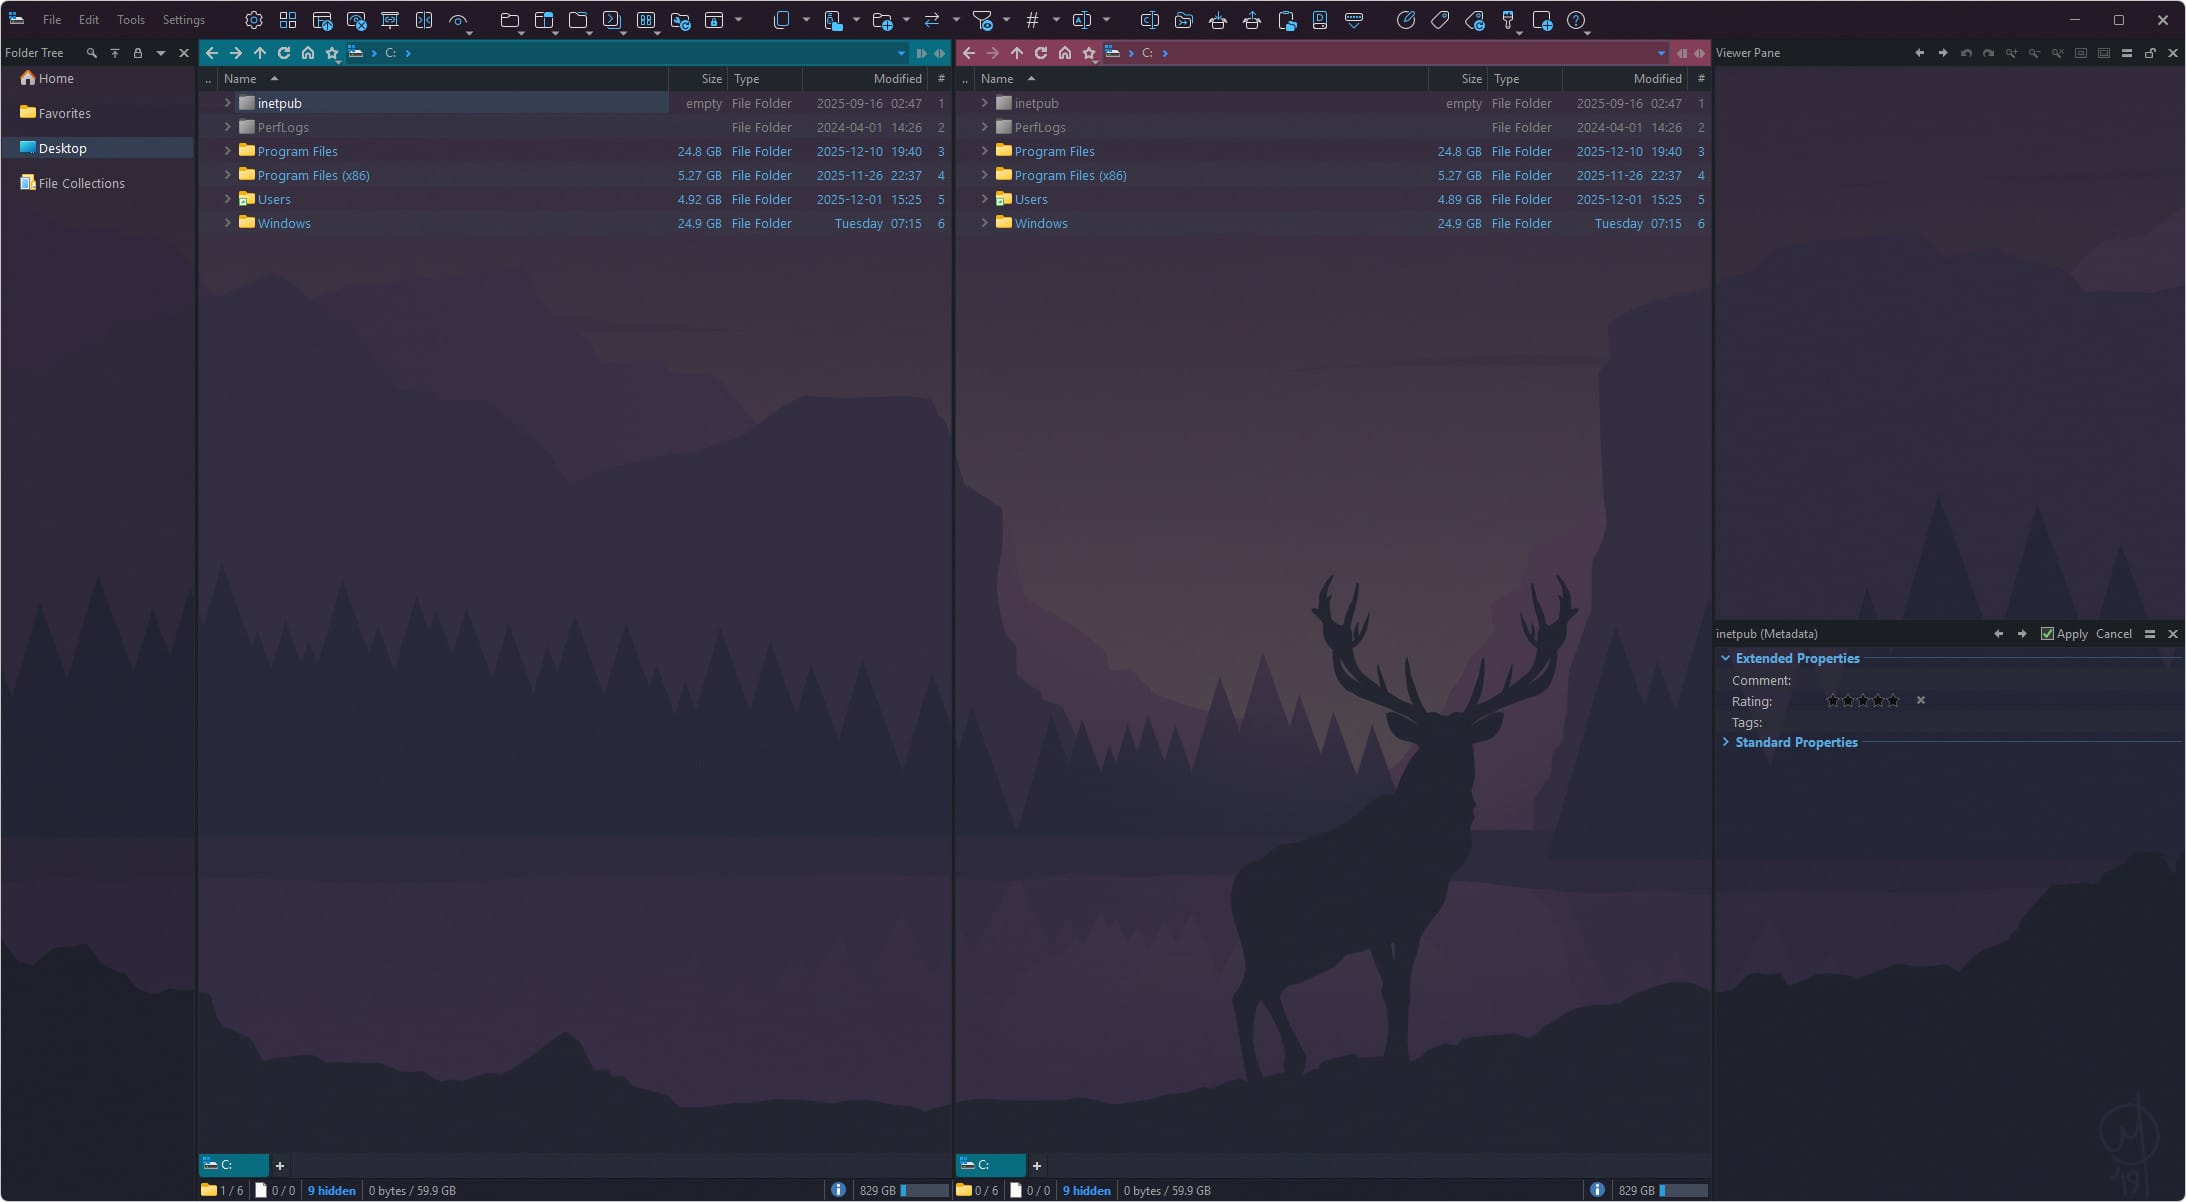Viewport: 2186px width, 1202px height.
Task: Click Cancel in the inetpub metadata pane
Action: [x=2112, y=633]
